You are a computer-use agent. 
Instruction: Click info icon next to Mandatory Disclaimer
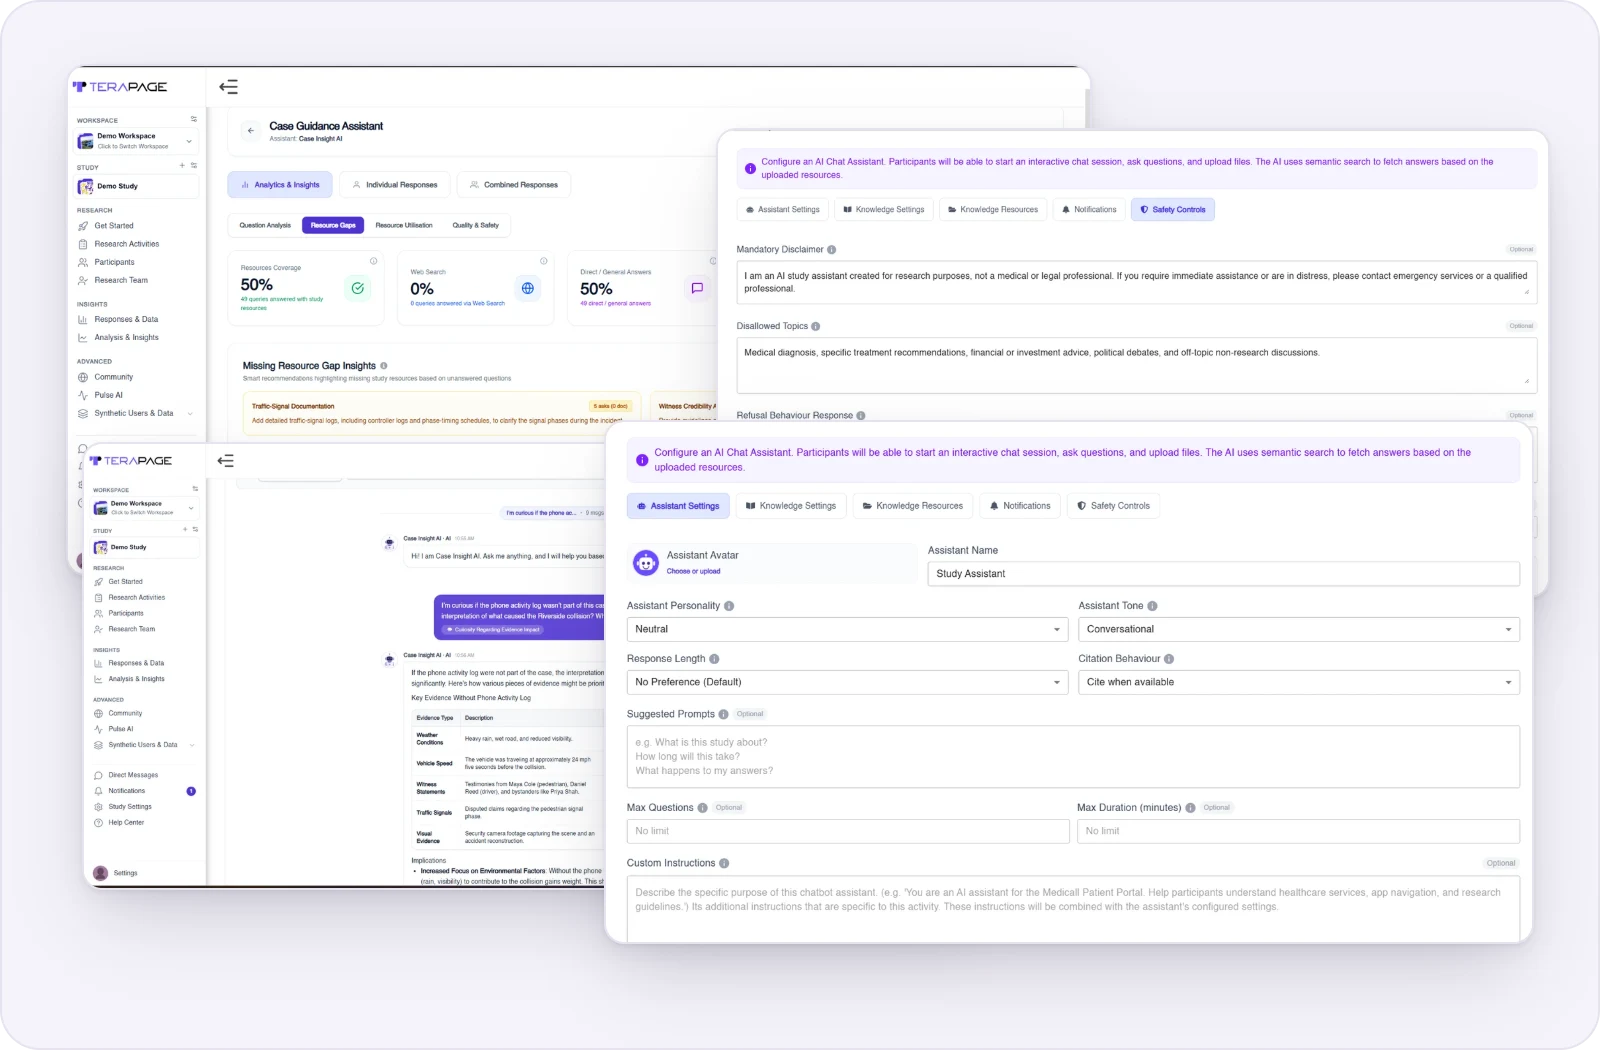[832, 250]
